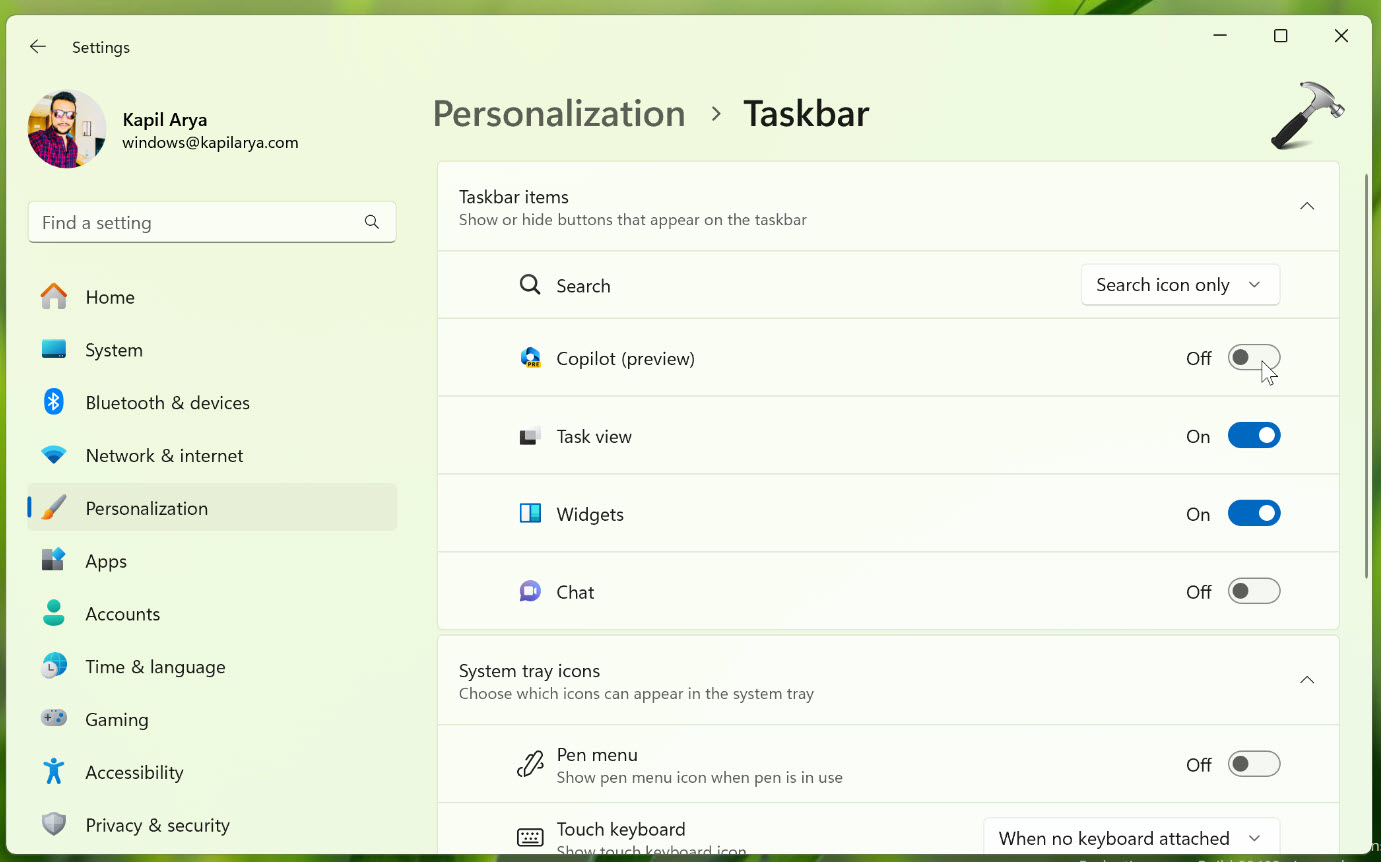Click the Network & internet Wi-Fi icon

point(54,455)
